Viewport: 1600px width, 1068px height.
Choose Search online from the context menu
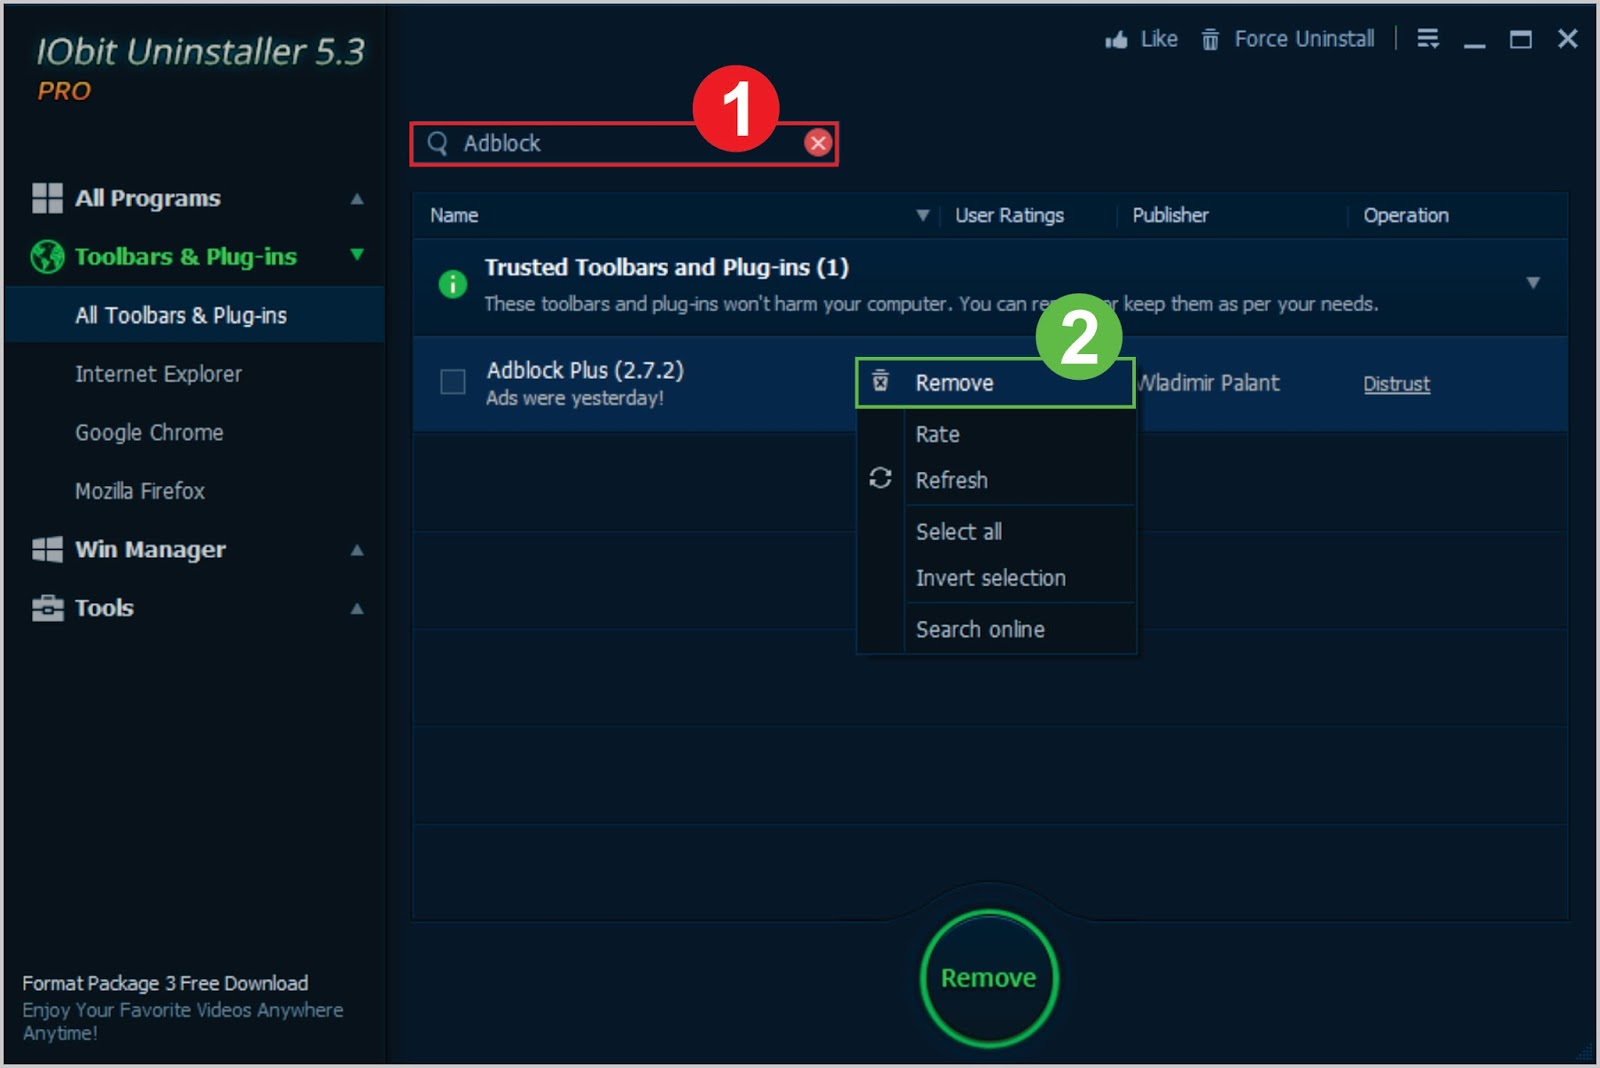coord(995,629)
